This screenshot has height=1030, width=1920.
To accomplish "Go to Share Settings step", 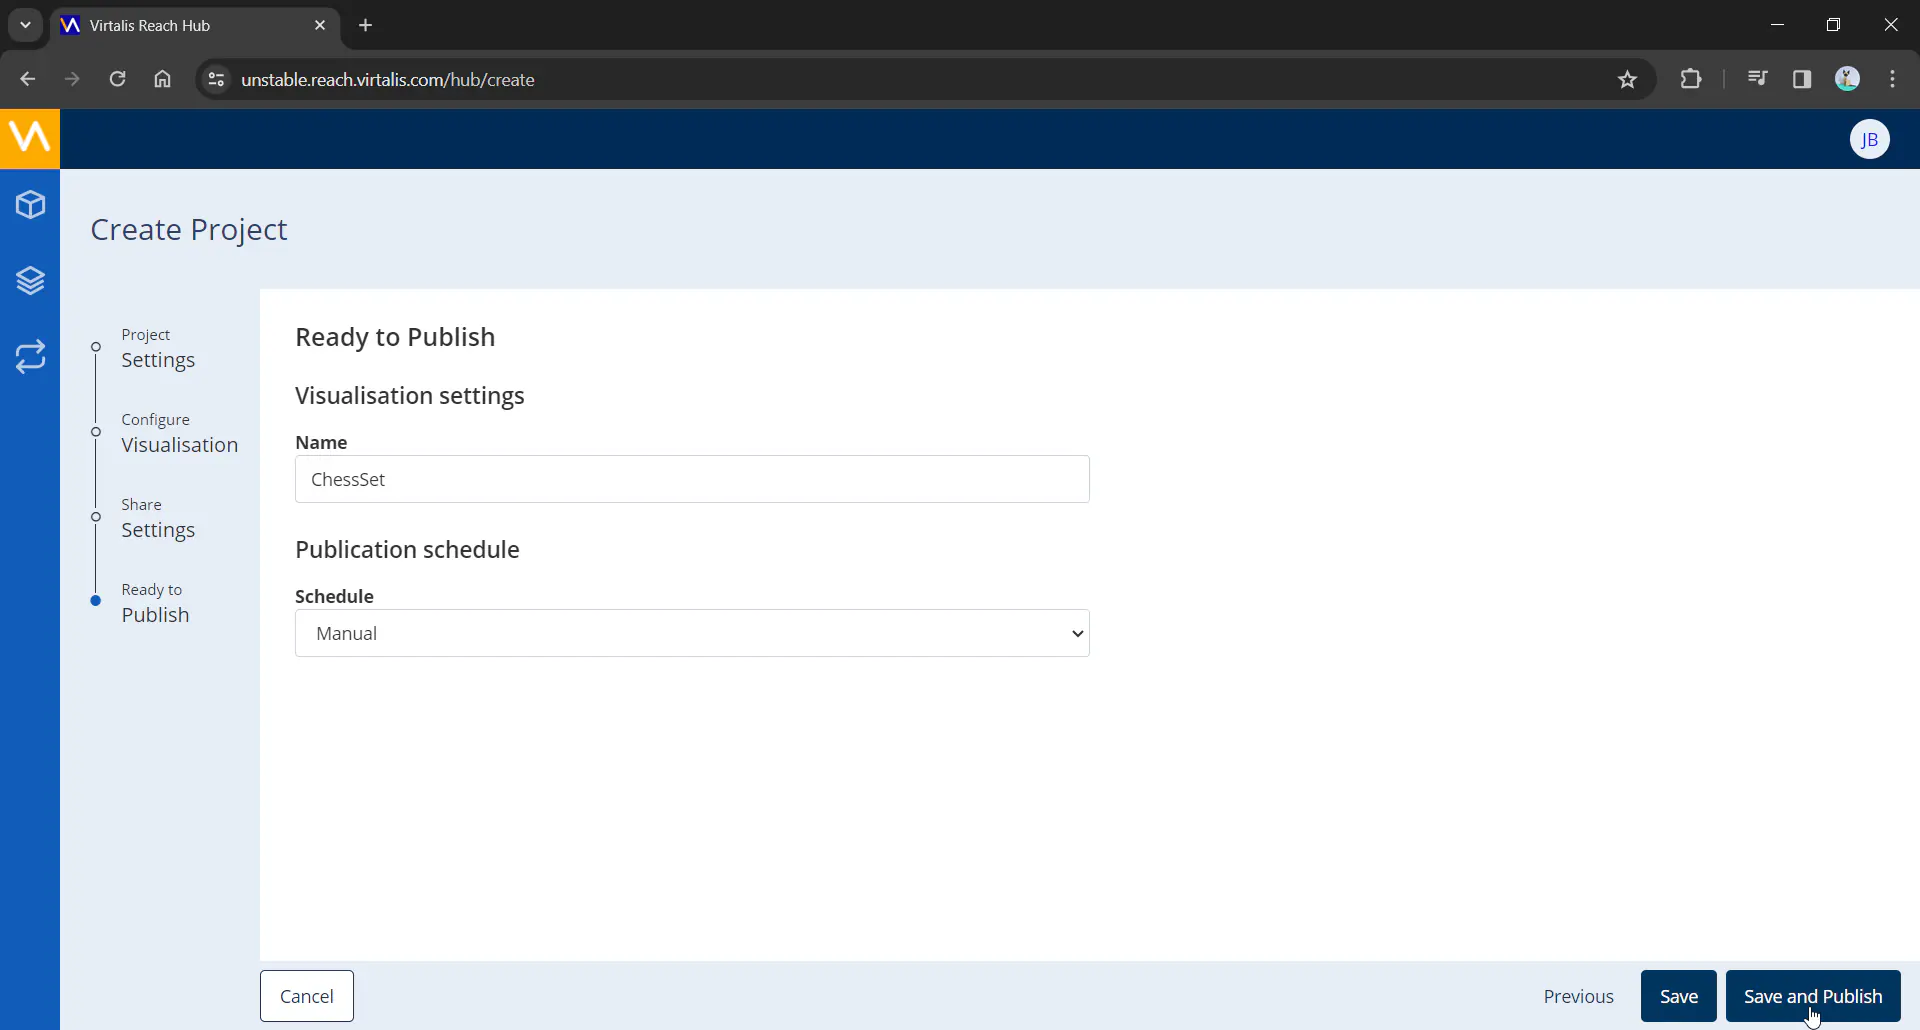I will pyautogui.click(x=158, y=518).
